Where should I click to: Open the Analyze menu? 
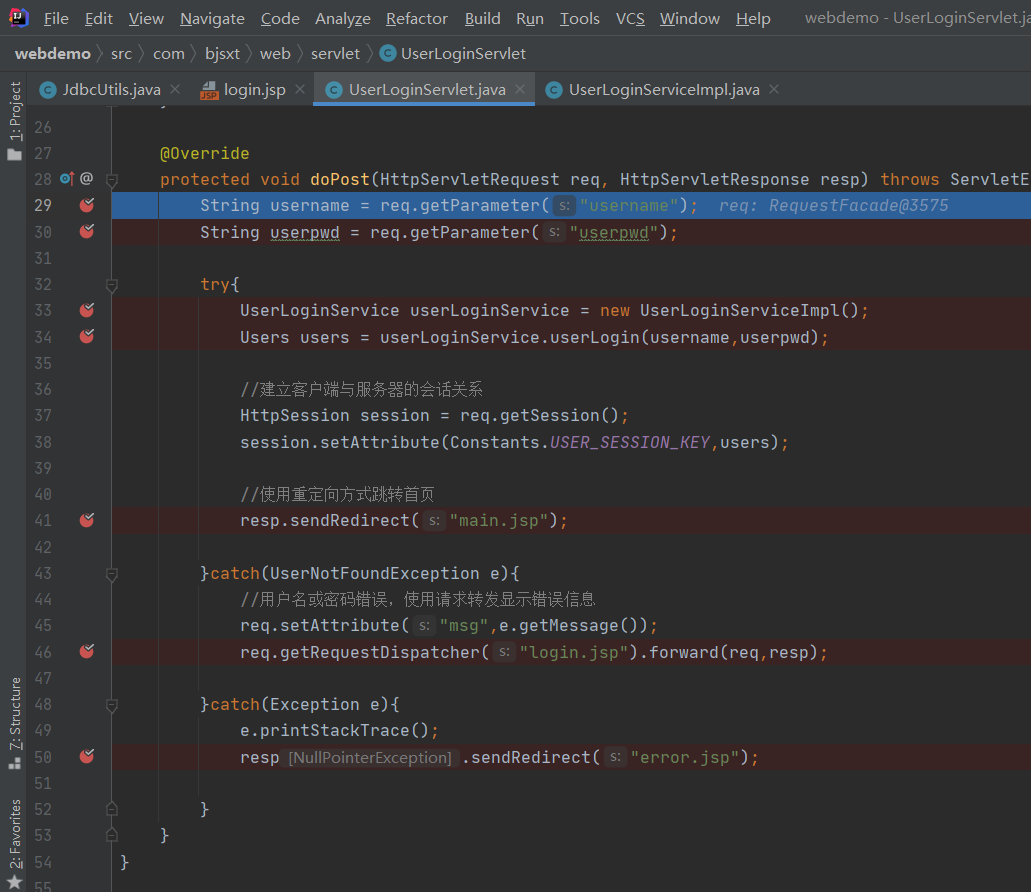pos(343,18)
